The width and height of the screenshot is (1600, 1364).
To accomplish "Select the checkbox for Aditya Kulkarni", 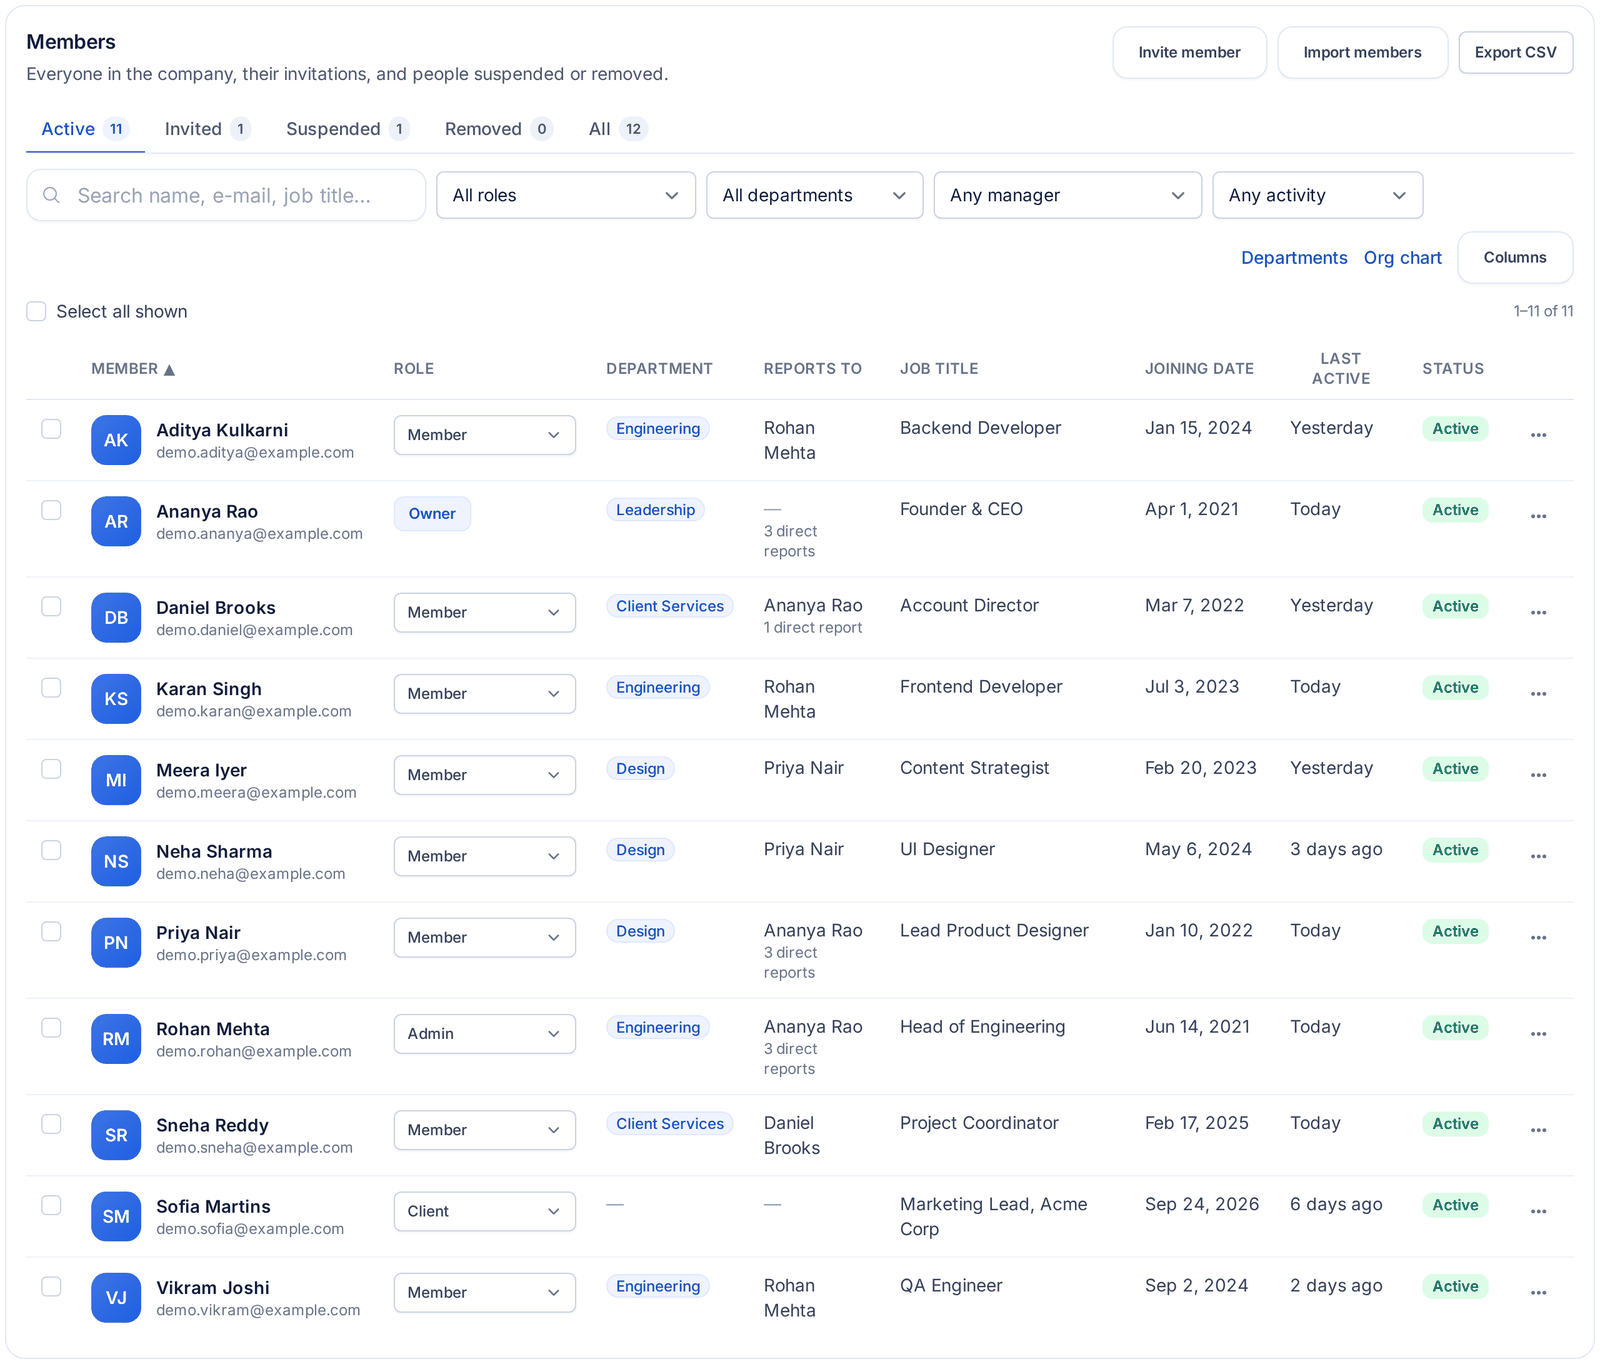I will point(51,429).
